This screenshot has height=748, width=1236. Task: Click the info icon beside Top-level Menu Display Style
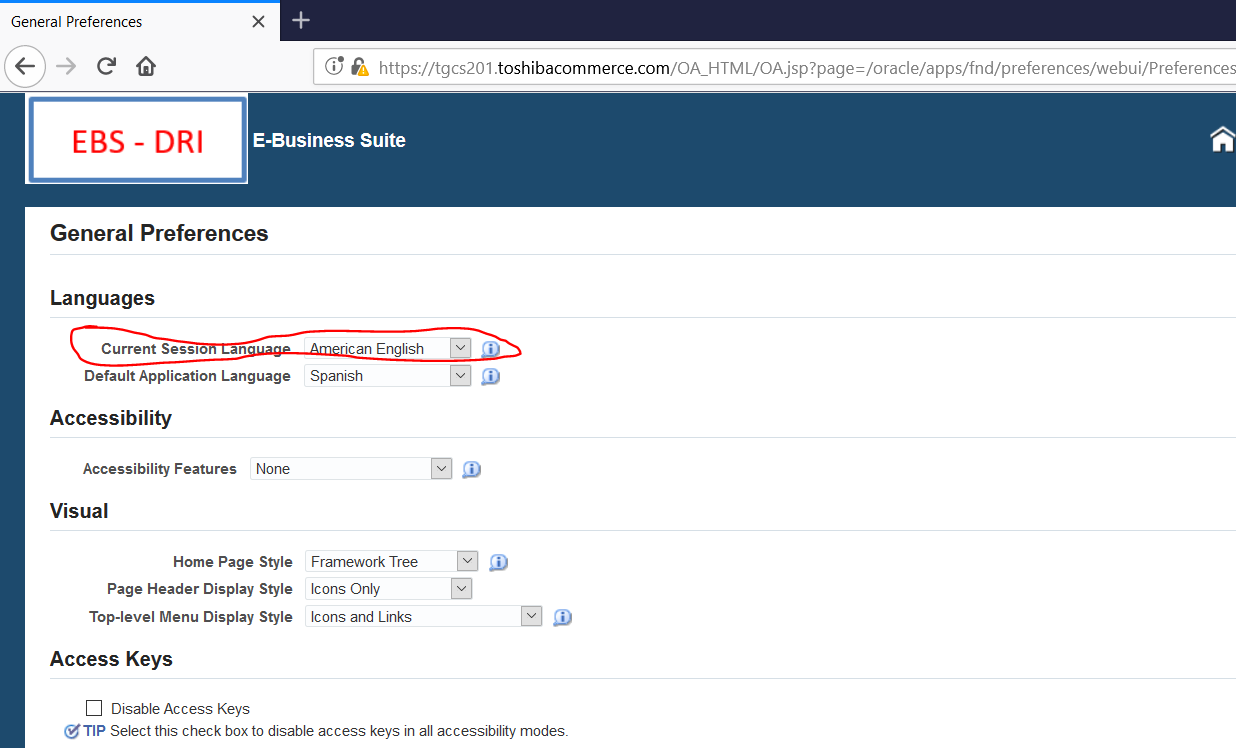562,617
